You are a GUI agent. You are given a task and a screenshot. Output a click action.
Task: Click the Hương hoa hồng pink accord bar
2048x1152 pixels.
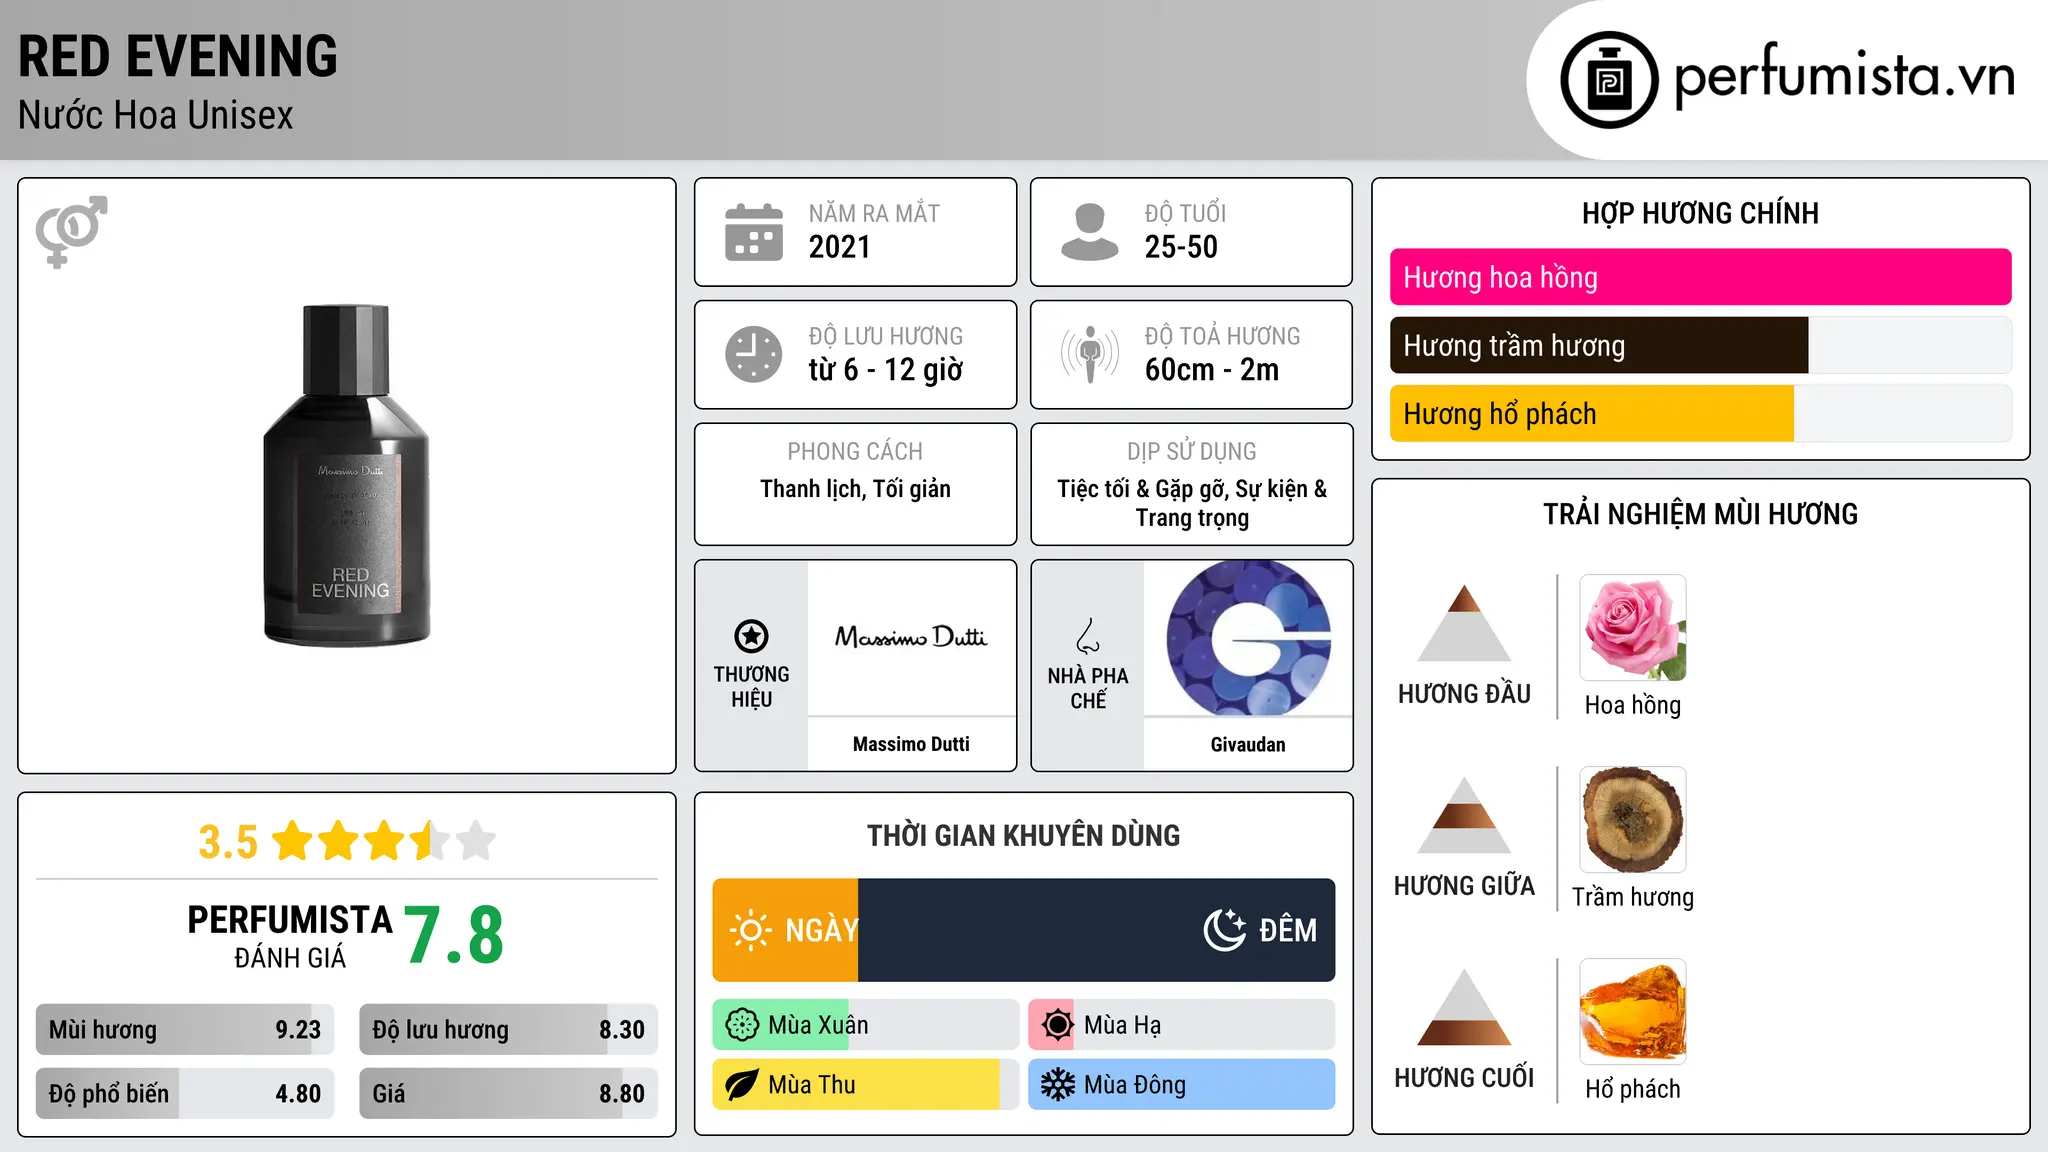point(1700,277)
